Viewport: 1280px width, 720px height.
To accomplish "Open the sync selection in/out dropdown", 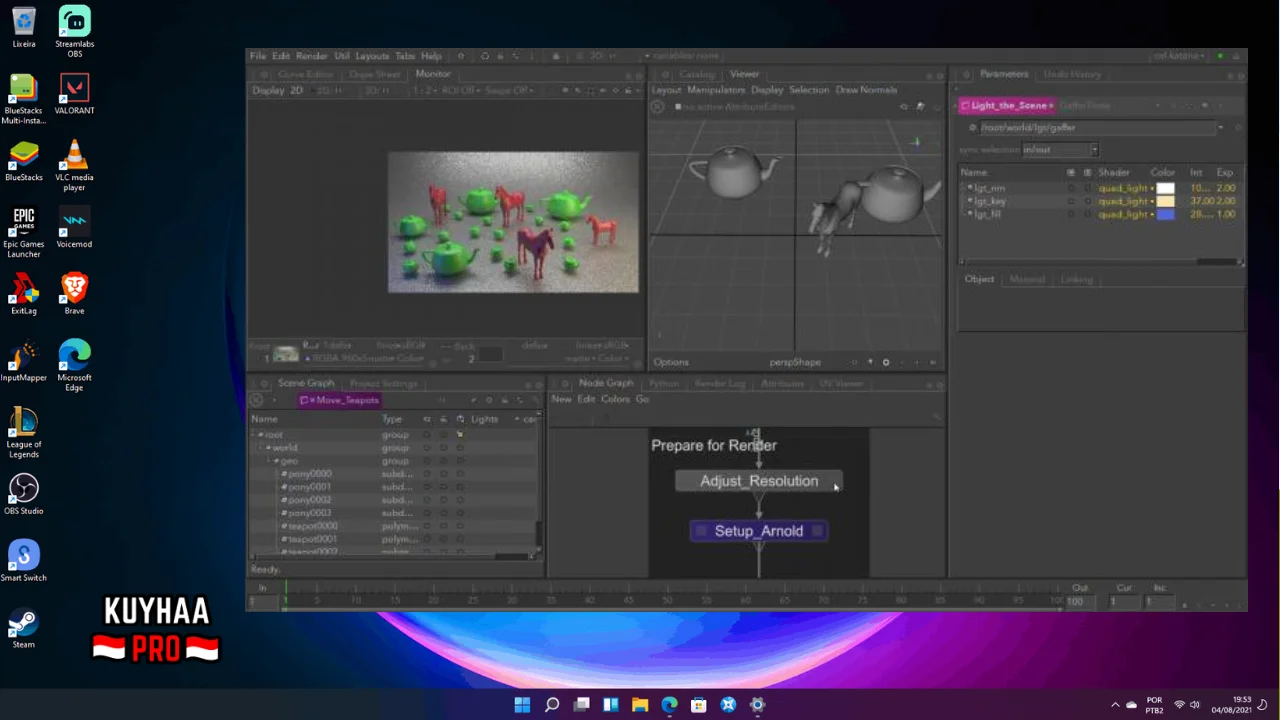I will click(1060, 150).
